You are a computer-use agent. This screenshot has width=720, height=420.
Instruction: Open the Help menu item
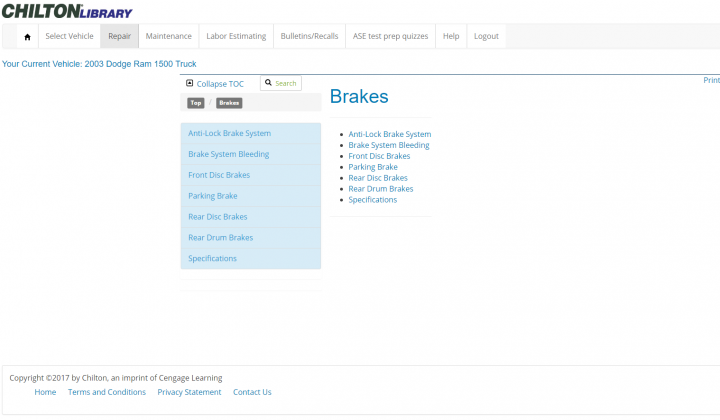point(451,36)
